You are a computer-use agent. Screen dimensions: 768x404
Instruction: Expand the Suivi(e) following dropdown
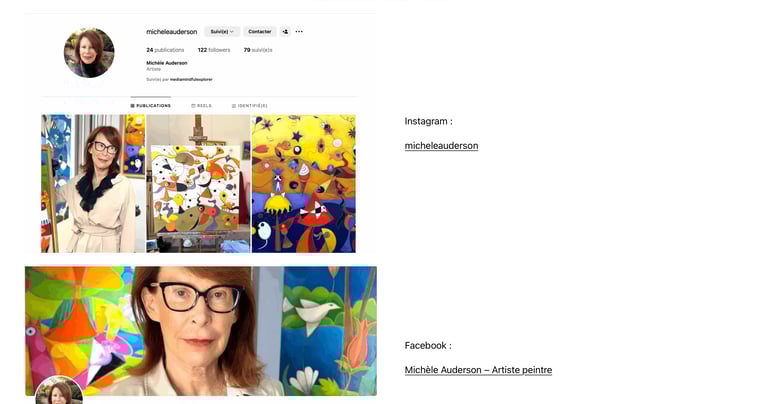222,31
